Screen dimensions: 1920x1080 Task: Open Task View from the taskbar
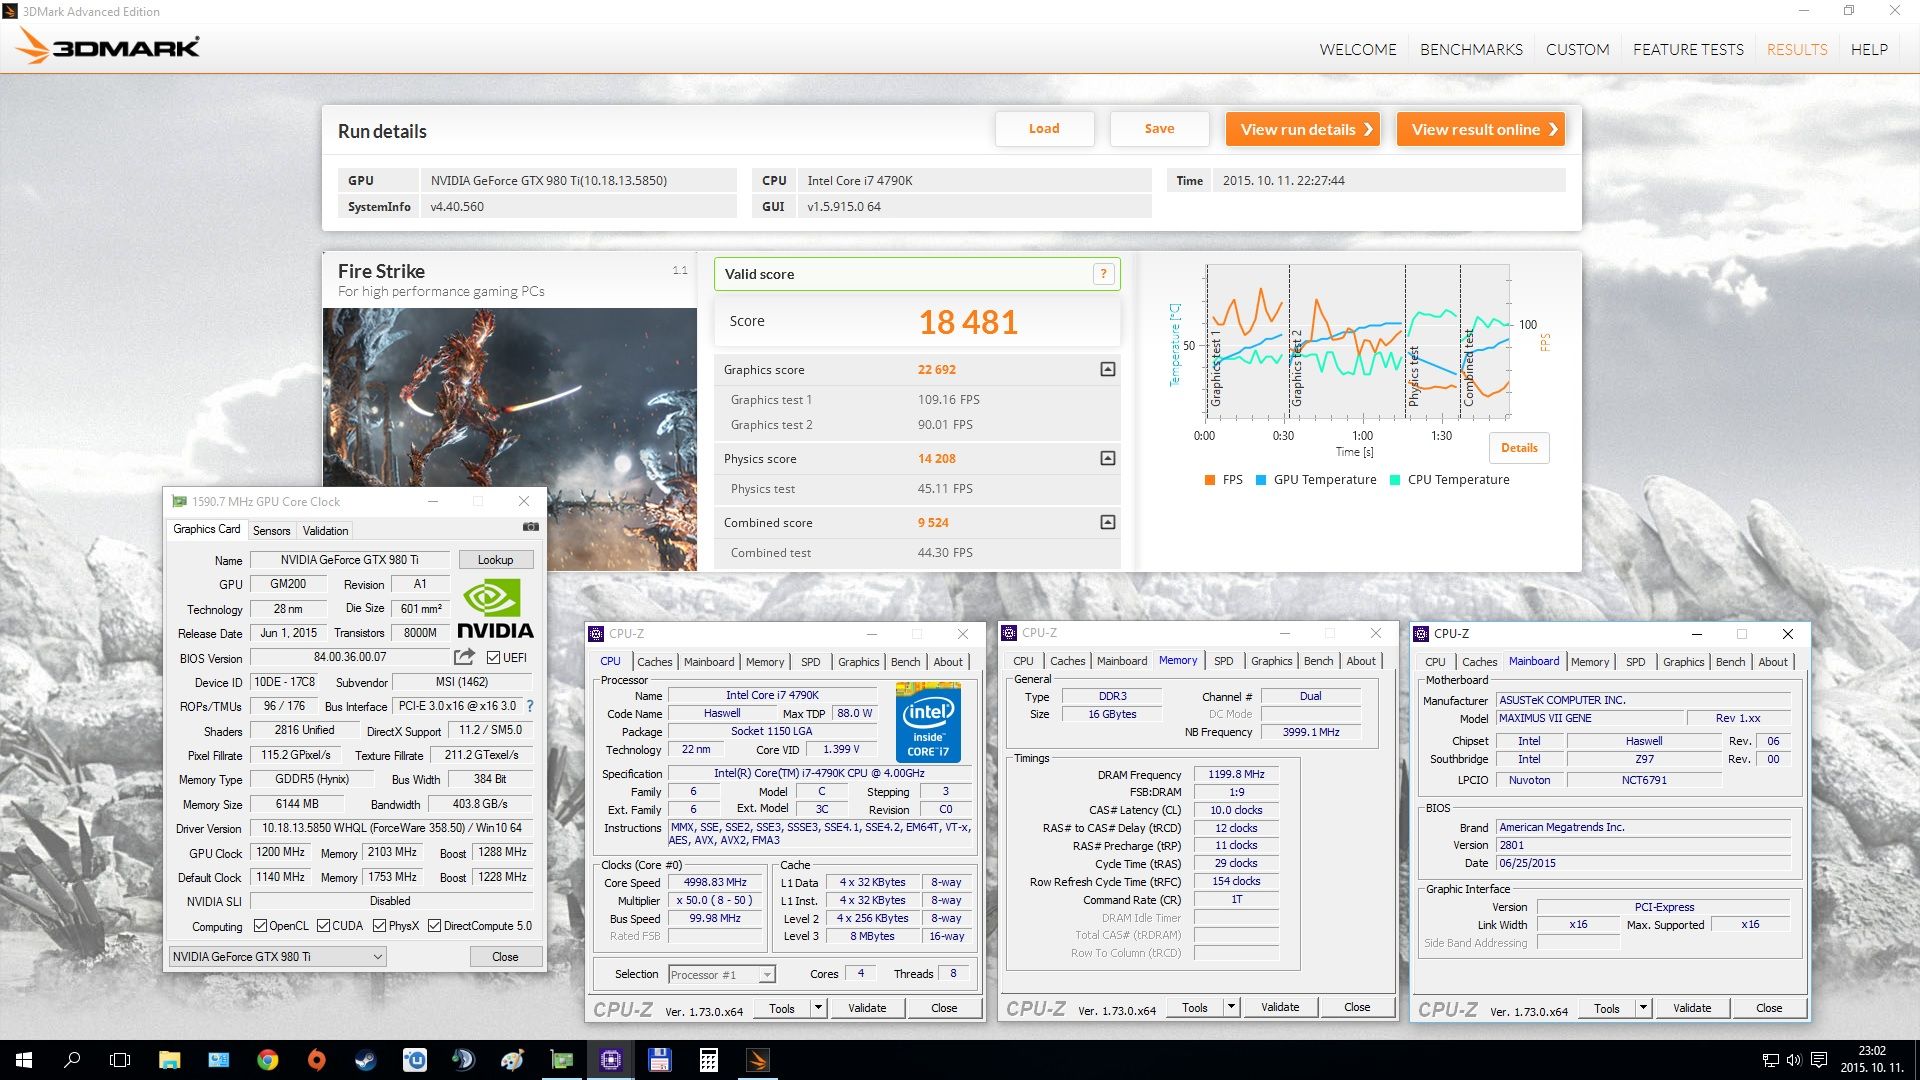[120, 1060]
